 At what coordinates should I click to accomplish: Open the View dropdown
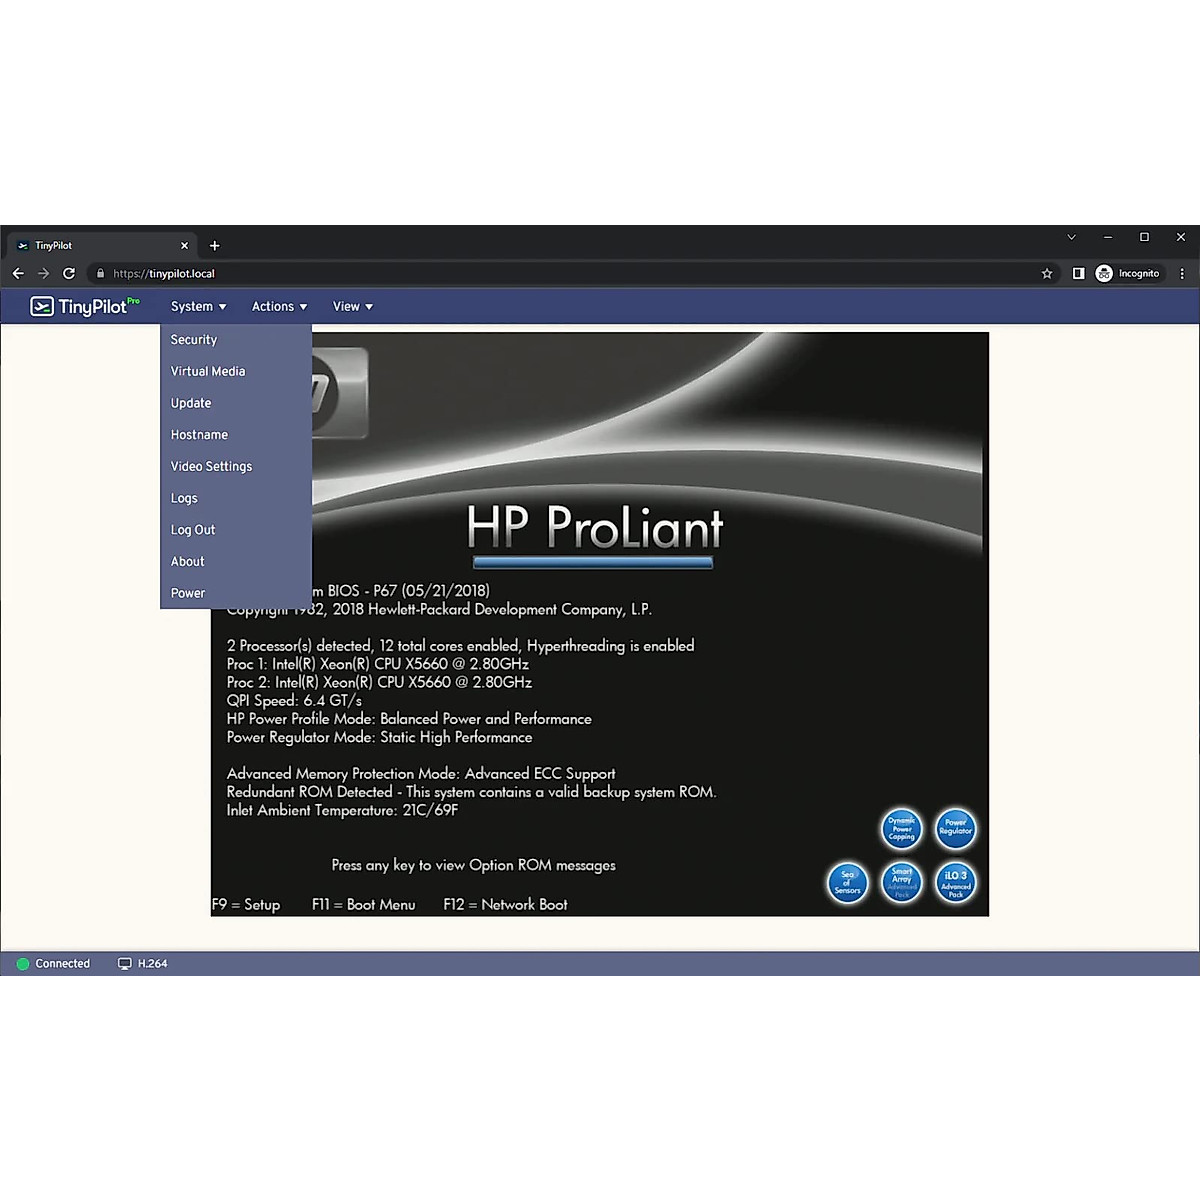click(352, 306)
